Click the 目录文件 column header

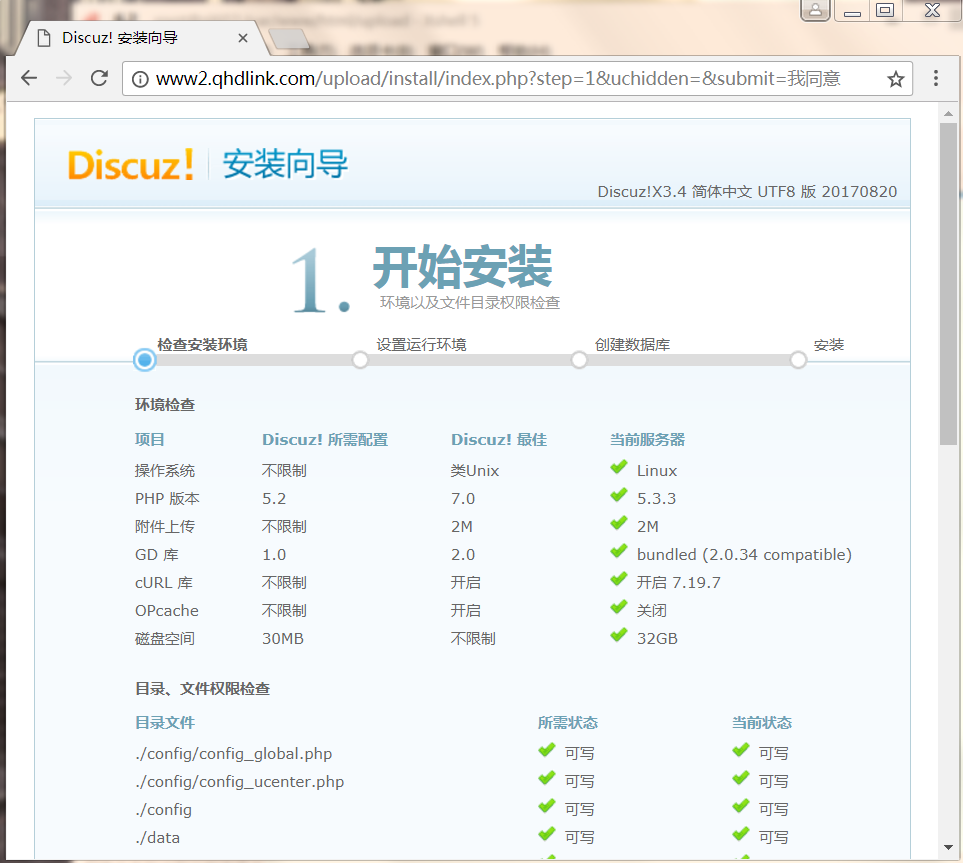pyautogui.click(x=165, y=723)
